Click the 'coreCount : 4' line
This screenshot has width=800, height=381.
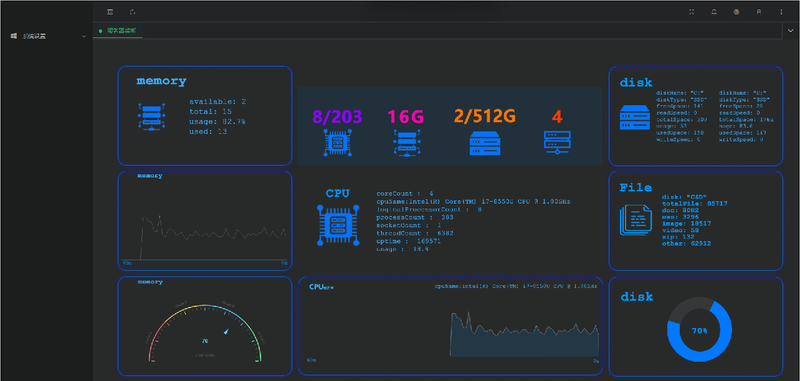405,194
